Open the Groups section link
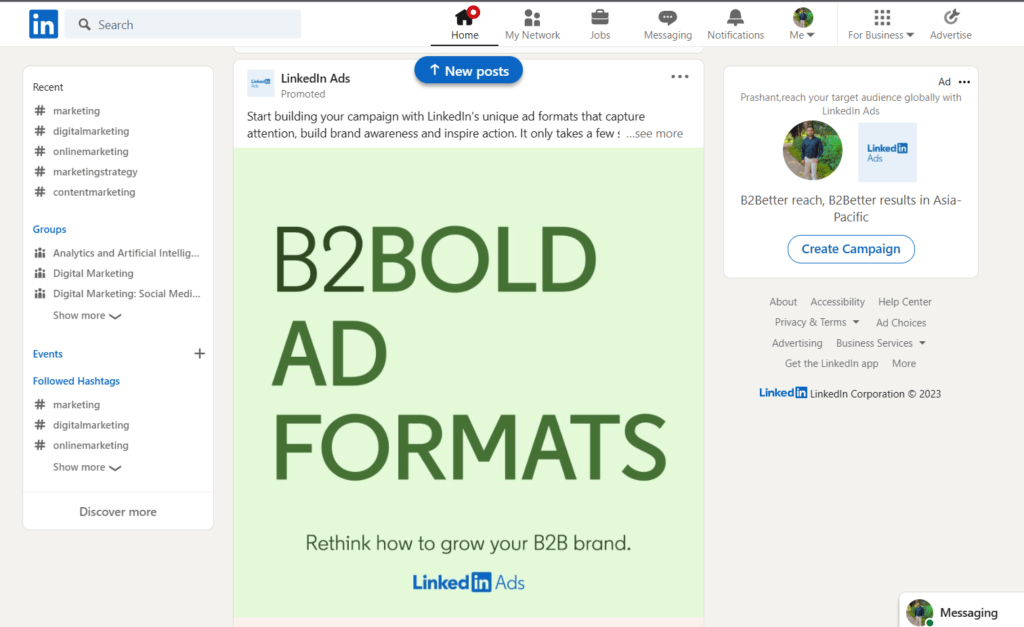1024x627 pixels. pyautogui.click(x=50, y=229)
